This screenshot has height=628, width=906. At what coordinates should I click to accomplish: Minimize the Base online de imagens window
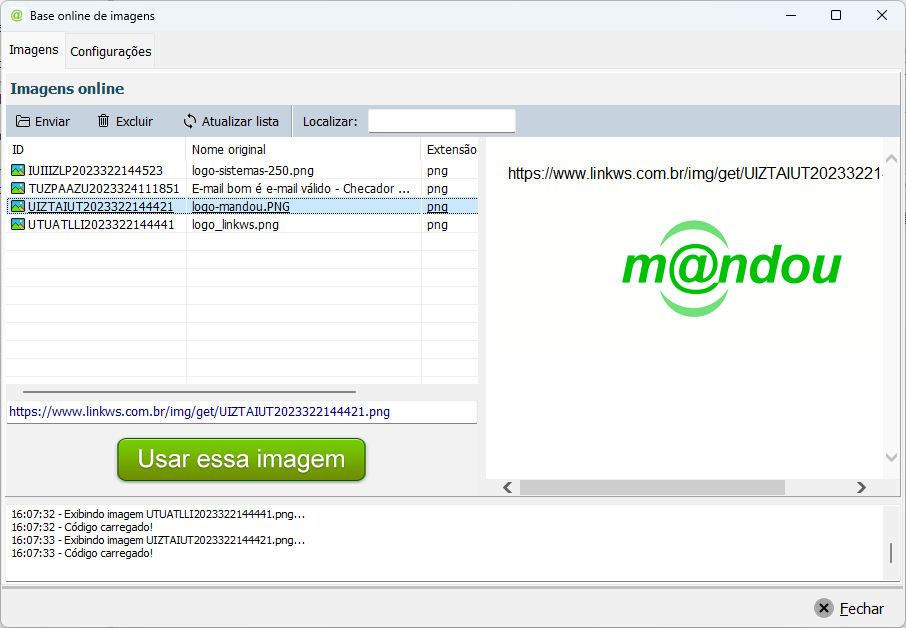click(791, 16)
